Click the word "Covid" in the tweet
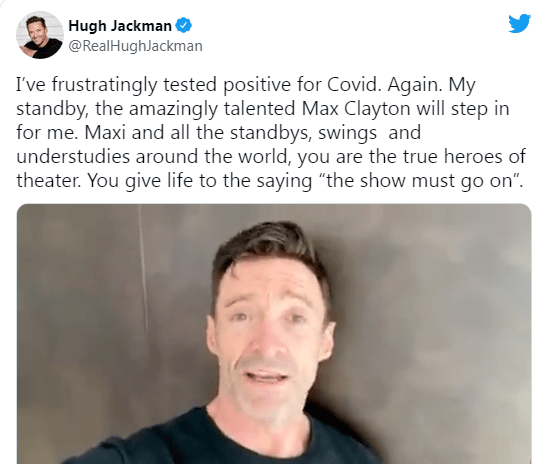The width and height of the screenshot is (541, 464). pos(354,84)
